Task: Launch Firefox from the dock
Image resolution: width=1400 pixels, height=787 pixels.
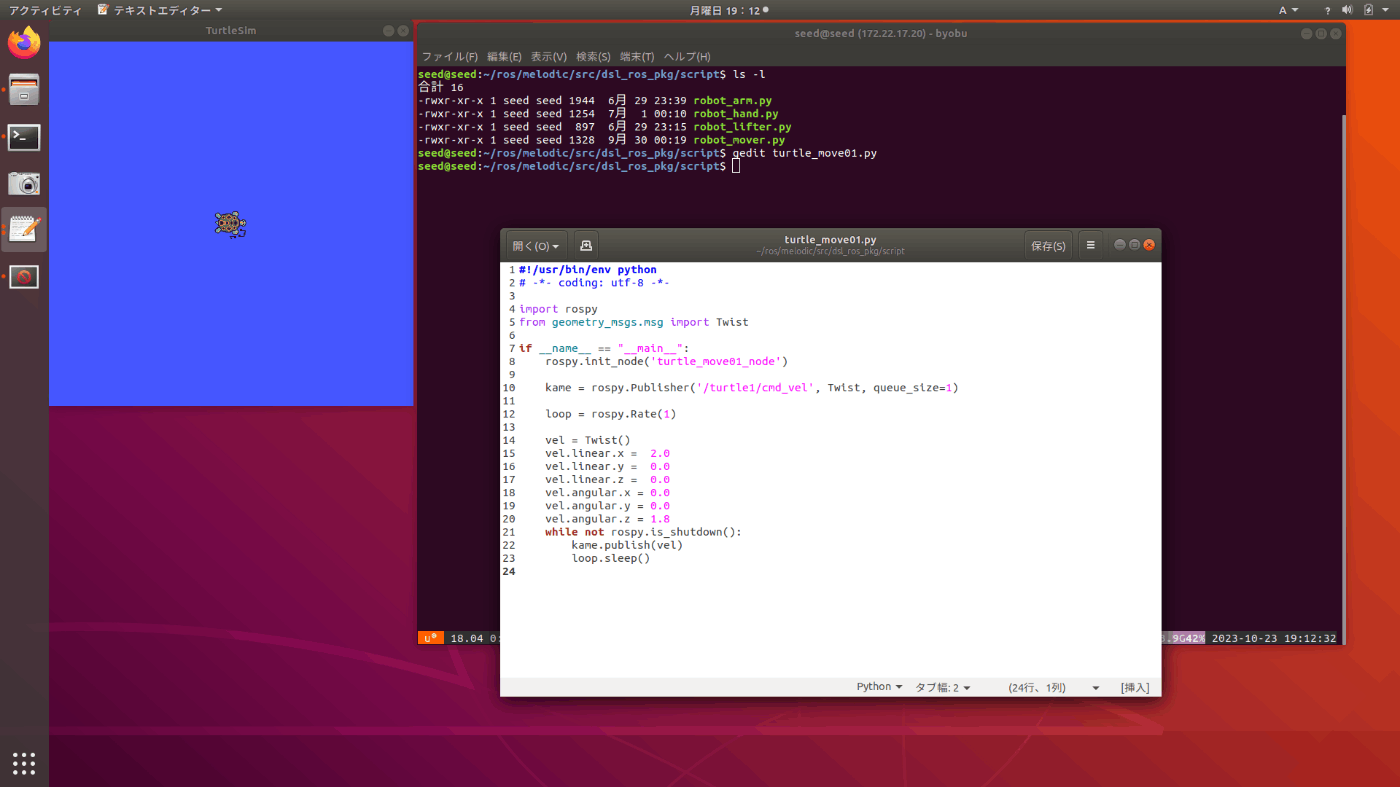Action: (x=24, y=43)
